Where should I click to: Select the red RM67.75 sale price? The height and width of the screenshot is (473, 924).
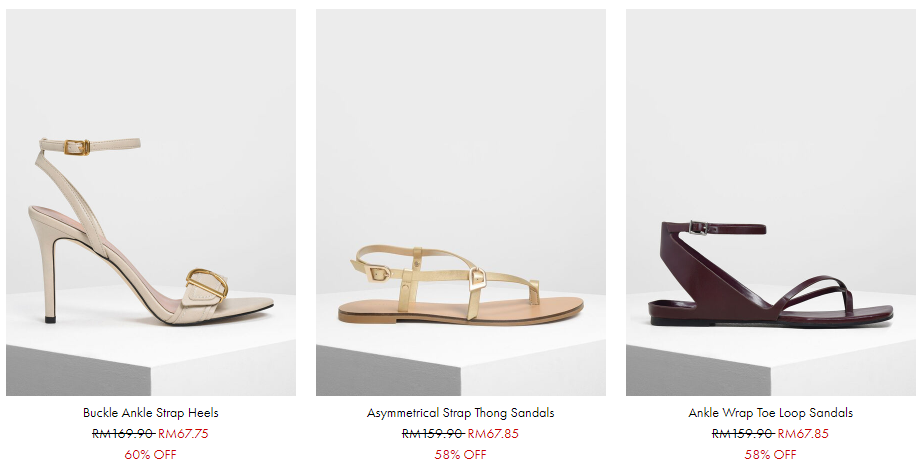pos(183,434)
